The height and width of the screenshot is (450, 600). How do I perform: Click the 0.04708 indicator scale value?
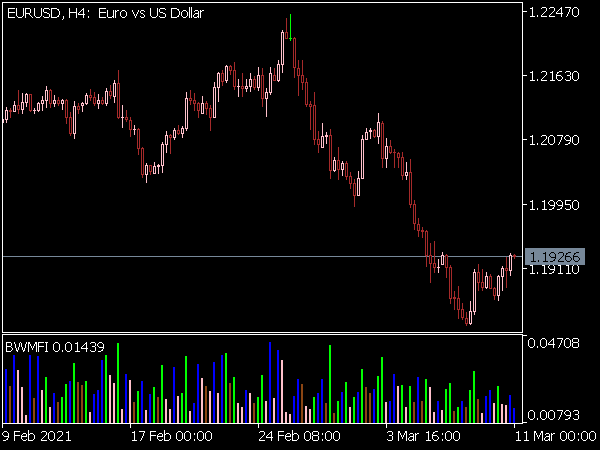pyautogui.click(x=553, y=343)
